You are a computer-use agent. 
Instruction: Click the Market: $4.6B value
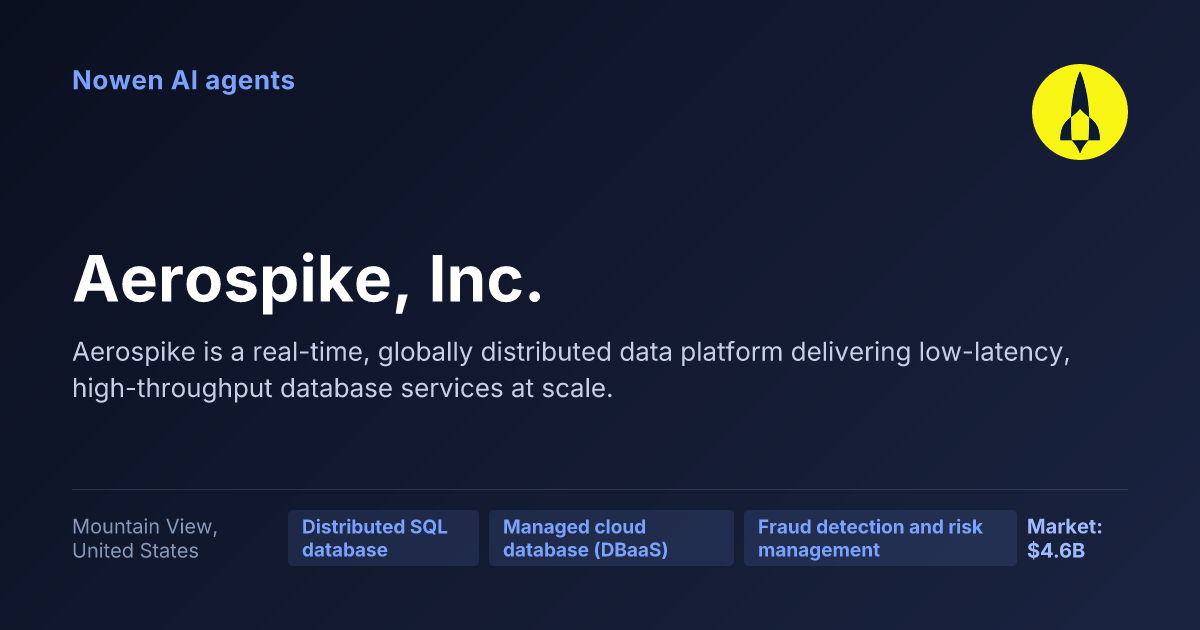coord(1065,538)
